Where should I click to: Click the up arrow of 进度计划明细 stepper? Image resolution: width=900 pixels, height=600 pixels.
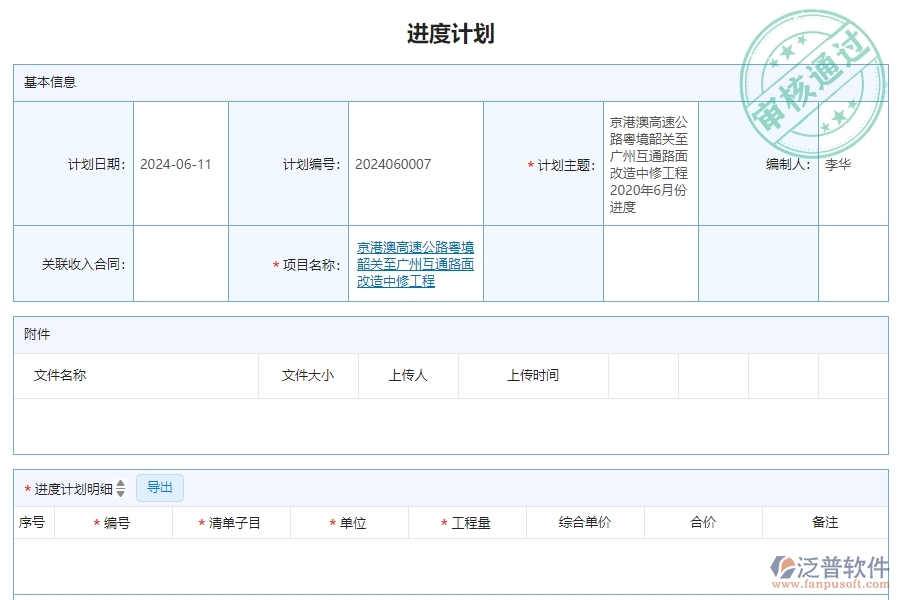click(120, 484)
